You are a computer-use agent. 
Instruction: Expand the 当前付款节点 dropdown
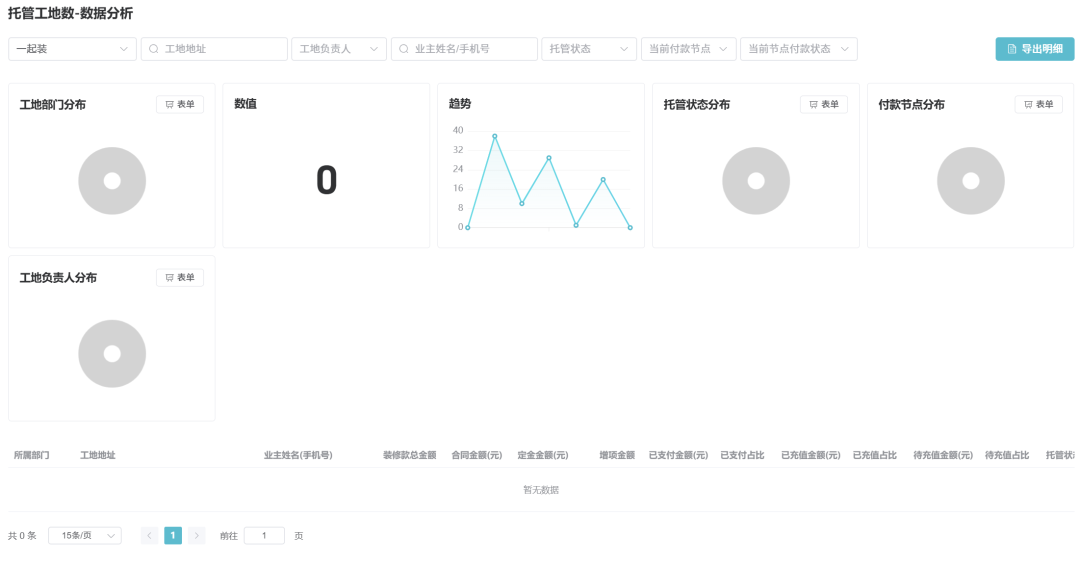point(688,49)
